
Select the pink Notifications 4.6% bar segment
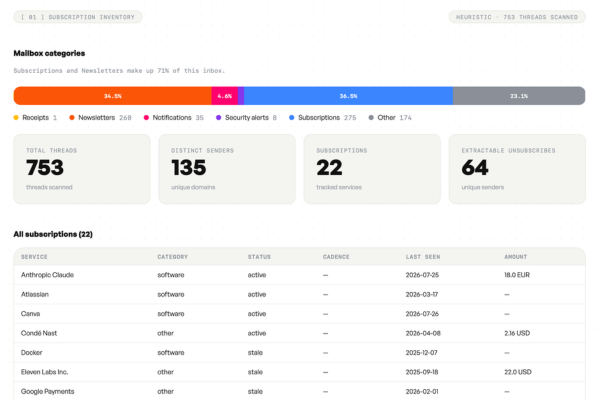click(225, 96)
